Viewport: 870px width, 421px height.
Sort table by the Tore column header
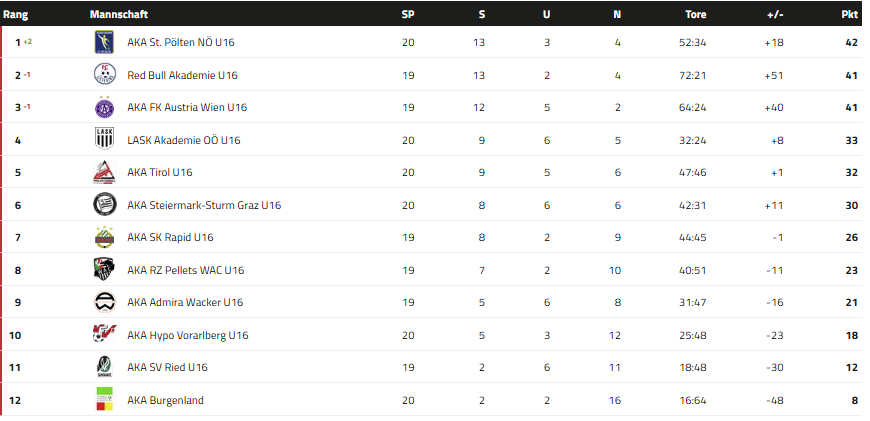[x=695, y=15]
